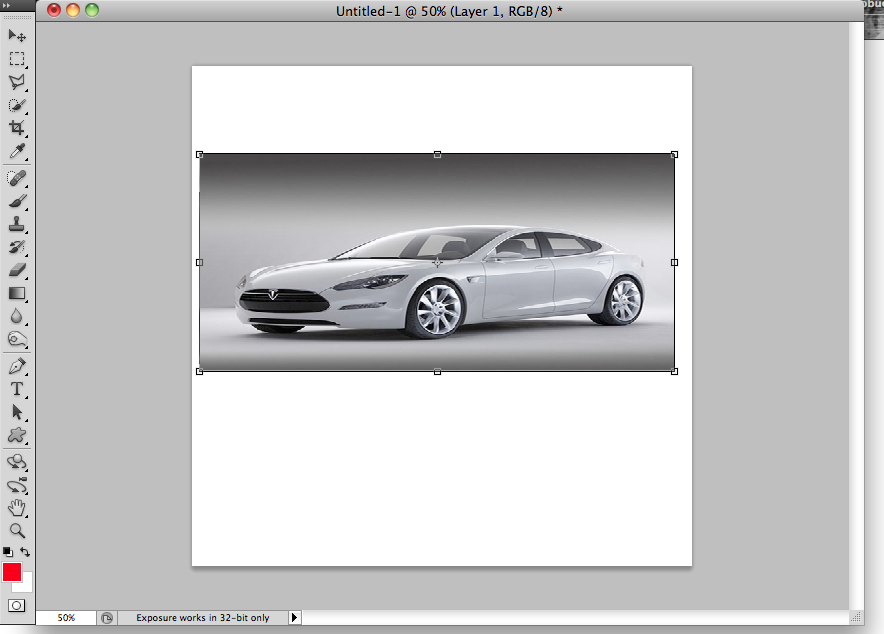
Task: Reset default foreground and background colors
Action: (x=8, y=552)
